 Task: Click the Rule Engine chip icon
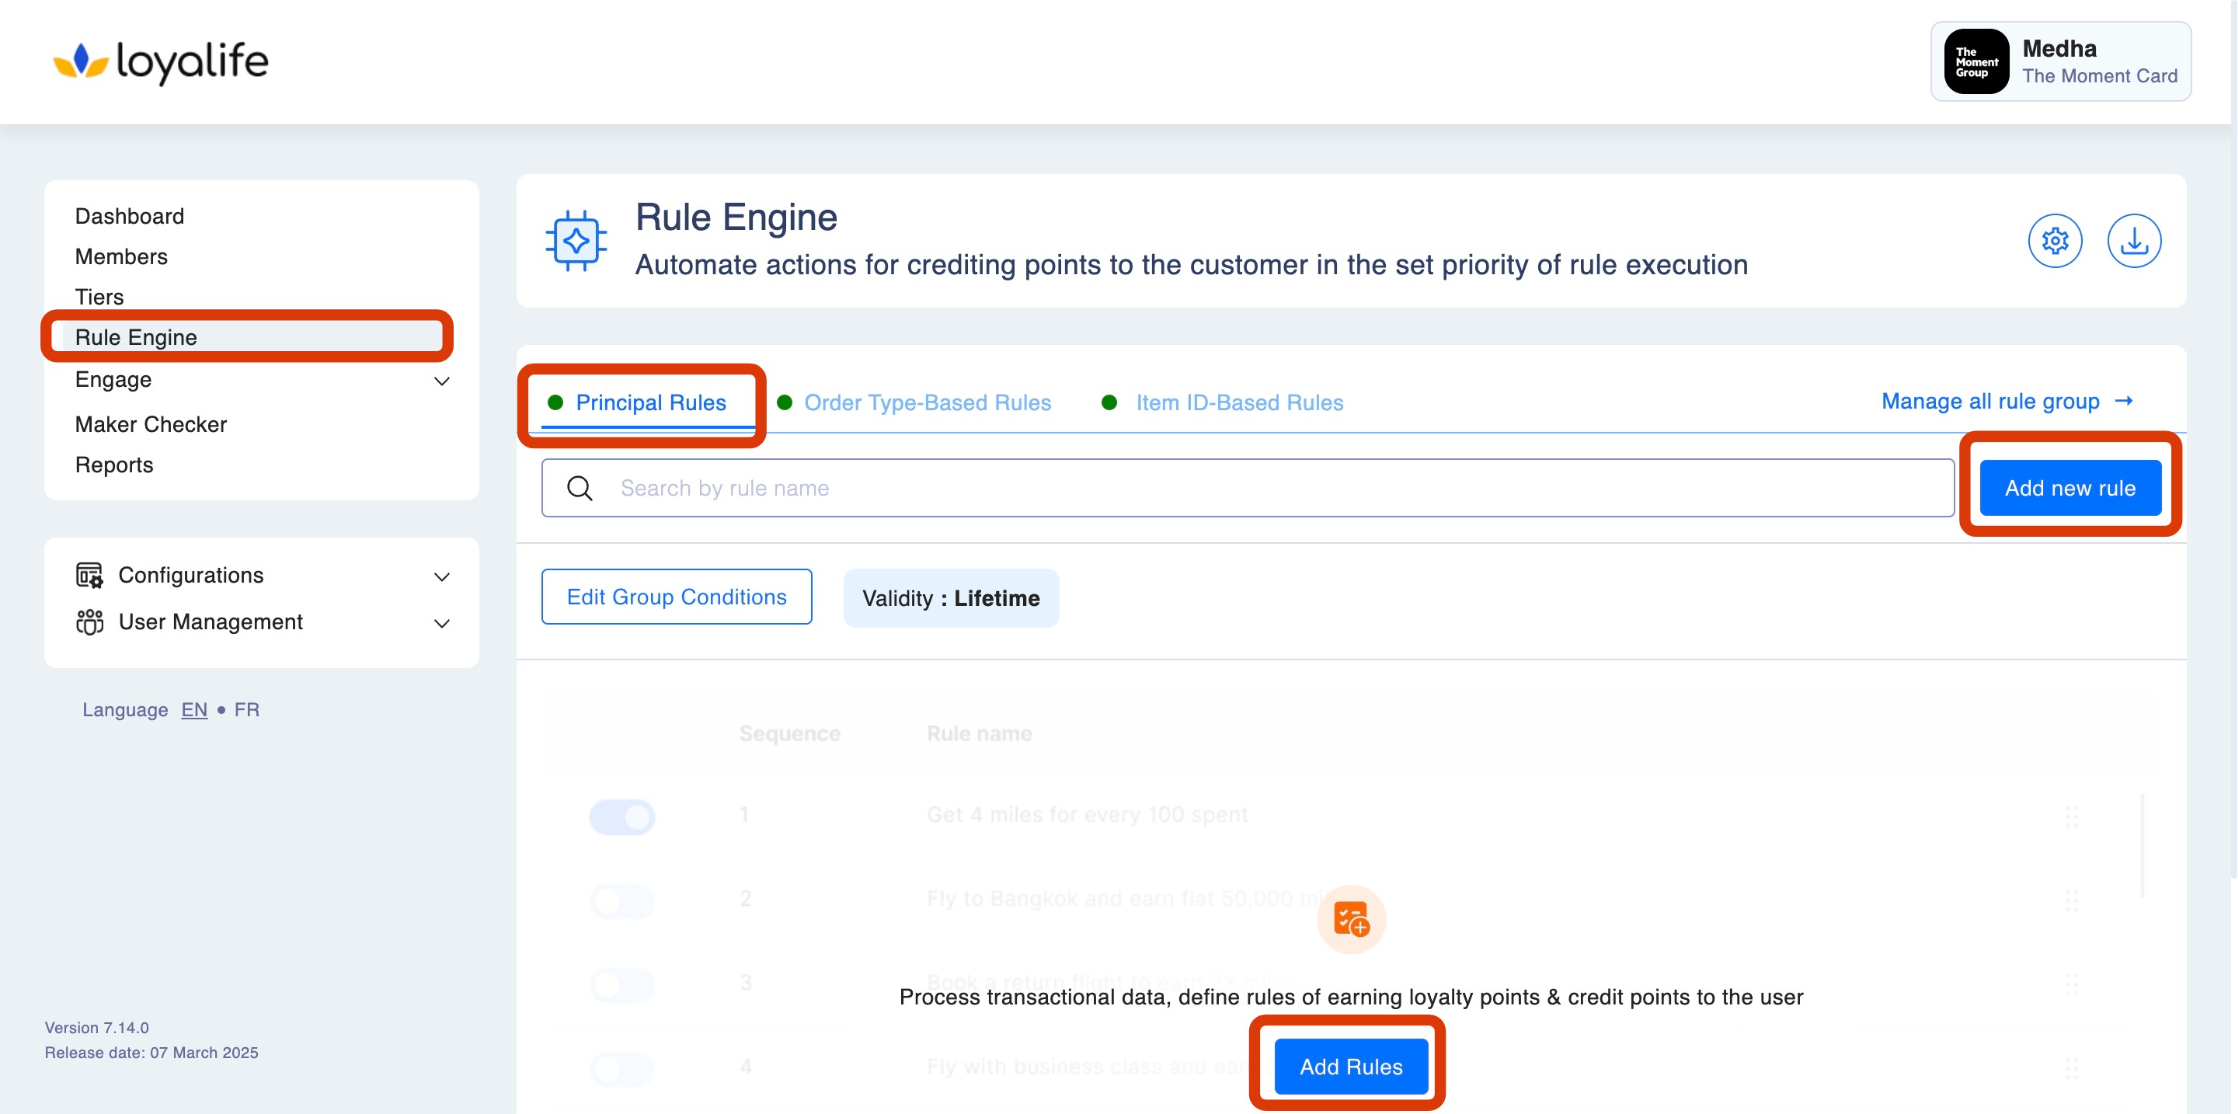pyautogui.click(x=576, y=241)
